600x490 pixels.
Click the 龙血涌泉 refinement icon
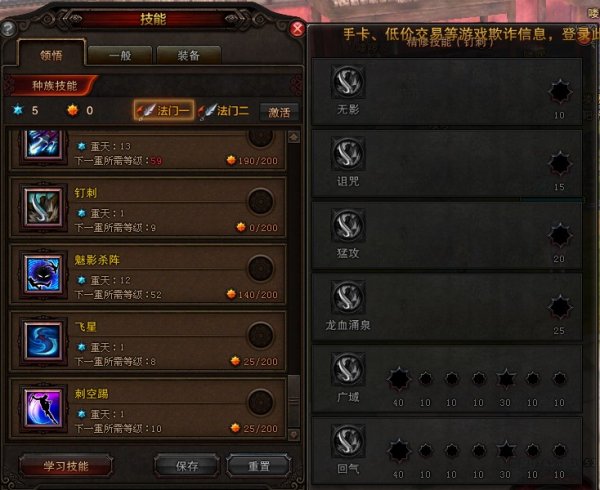tap(348, 297)
